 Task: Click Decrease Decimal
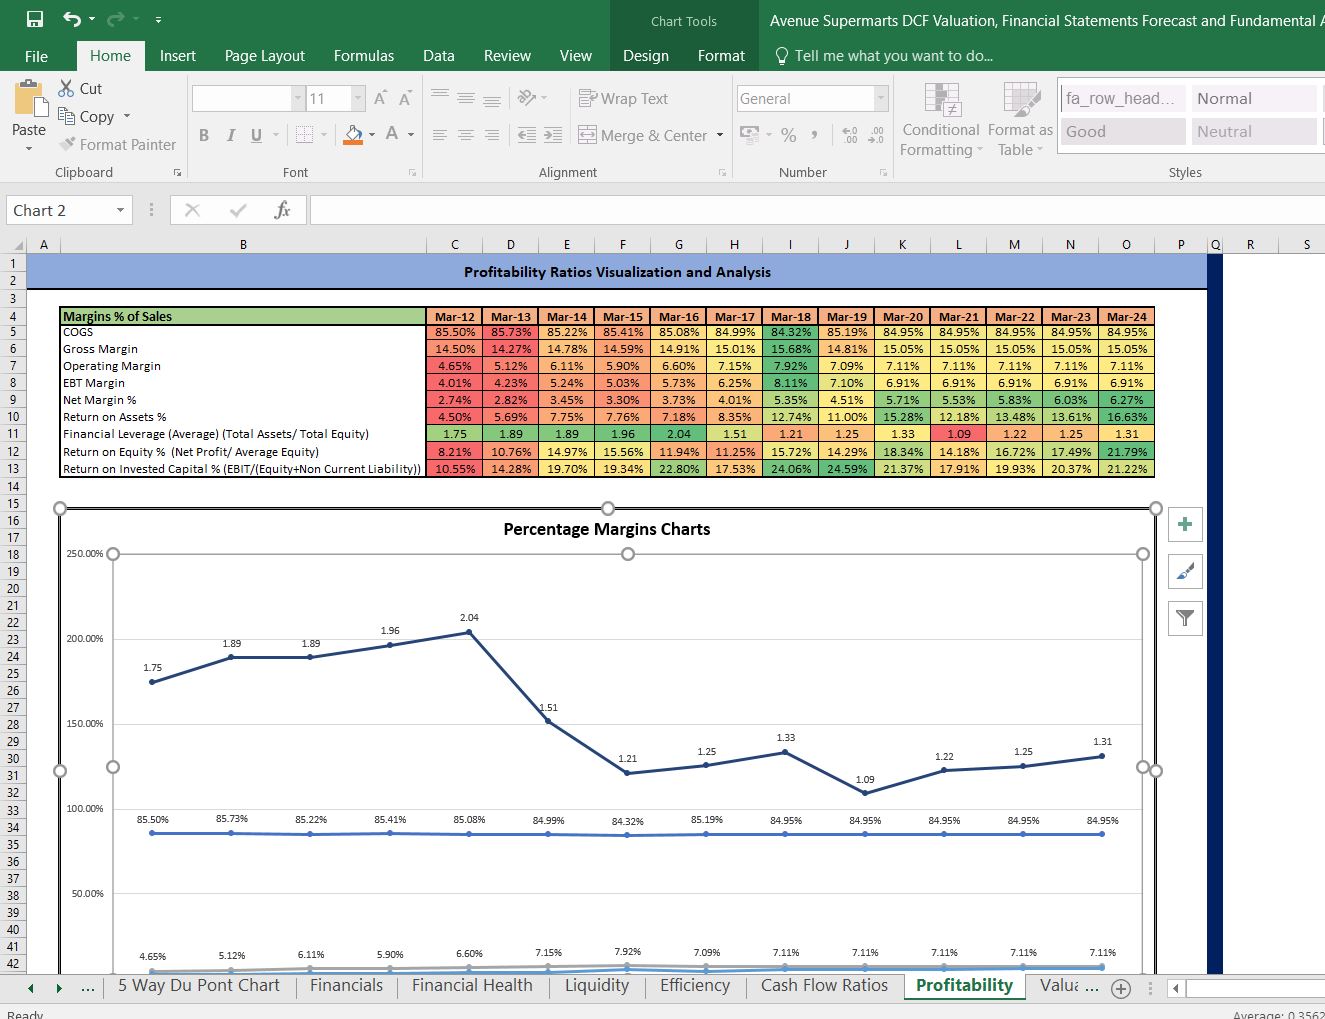[x=876, y=135]
